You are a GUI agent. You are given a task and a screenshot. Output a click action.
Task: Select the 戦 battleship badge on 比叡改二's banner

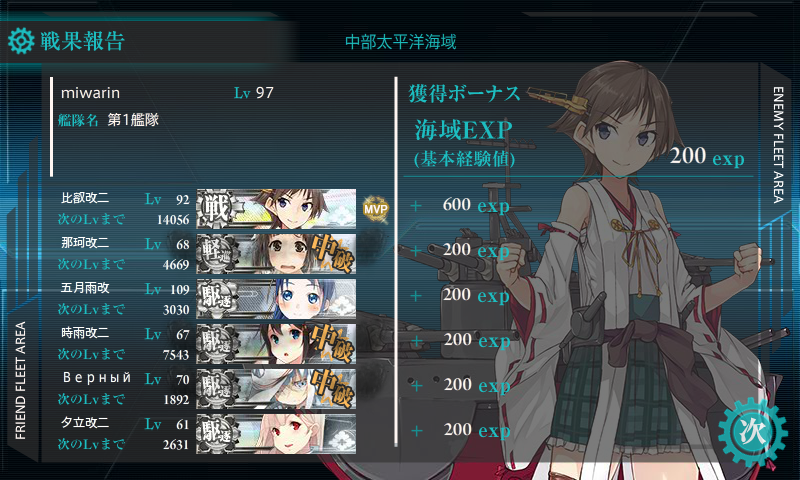[x=216, y=209]
